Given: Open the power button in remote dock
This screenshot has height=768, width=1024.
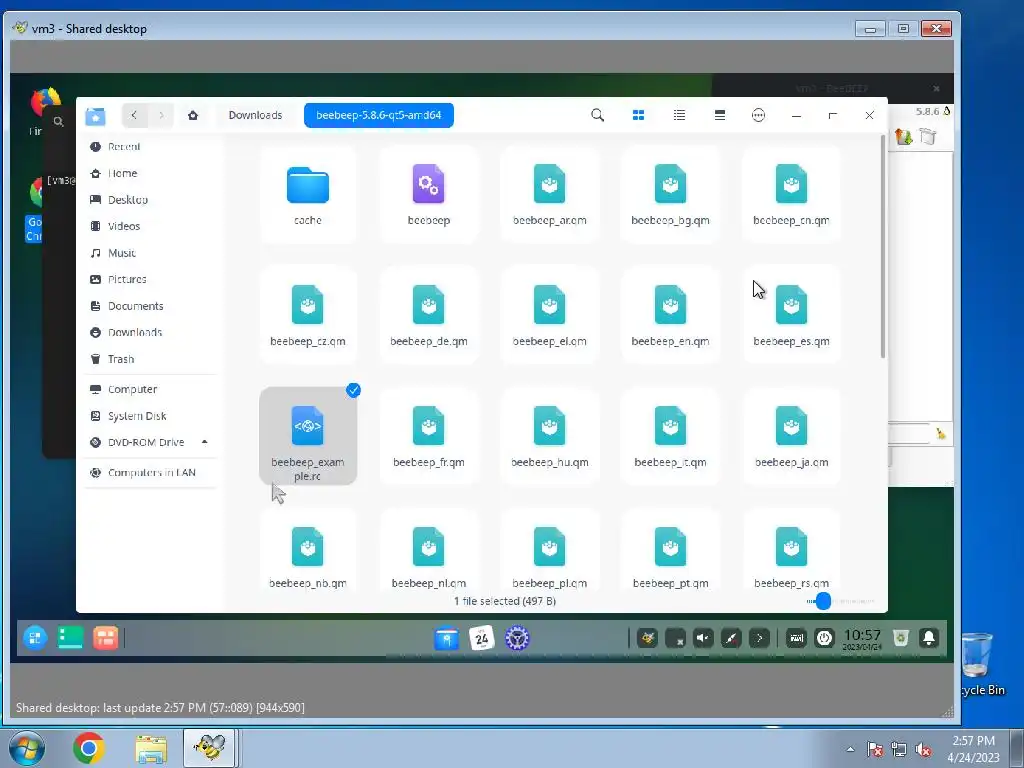Looking at the screenshot, I should click(x=825, y=638).
